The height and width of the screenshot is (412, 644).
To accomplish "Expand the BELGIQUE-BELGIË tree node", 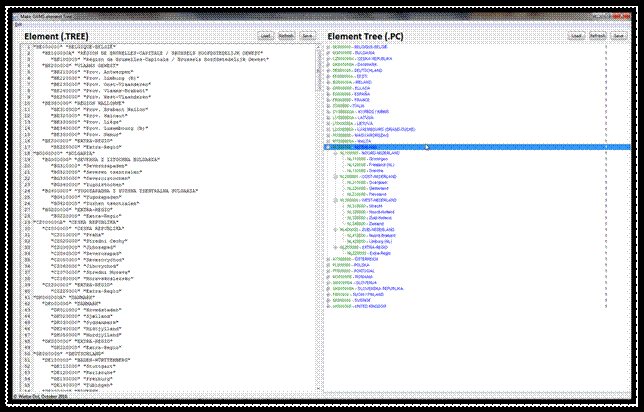I will [x=328, y=47].
